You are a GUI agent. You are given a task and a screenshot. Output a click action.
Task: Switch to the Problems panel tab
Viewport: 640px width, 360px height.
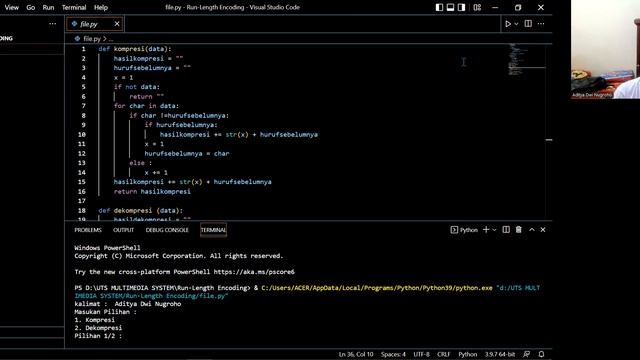click(x=88, y=230)
